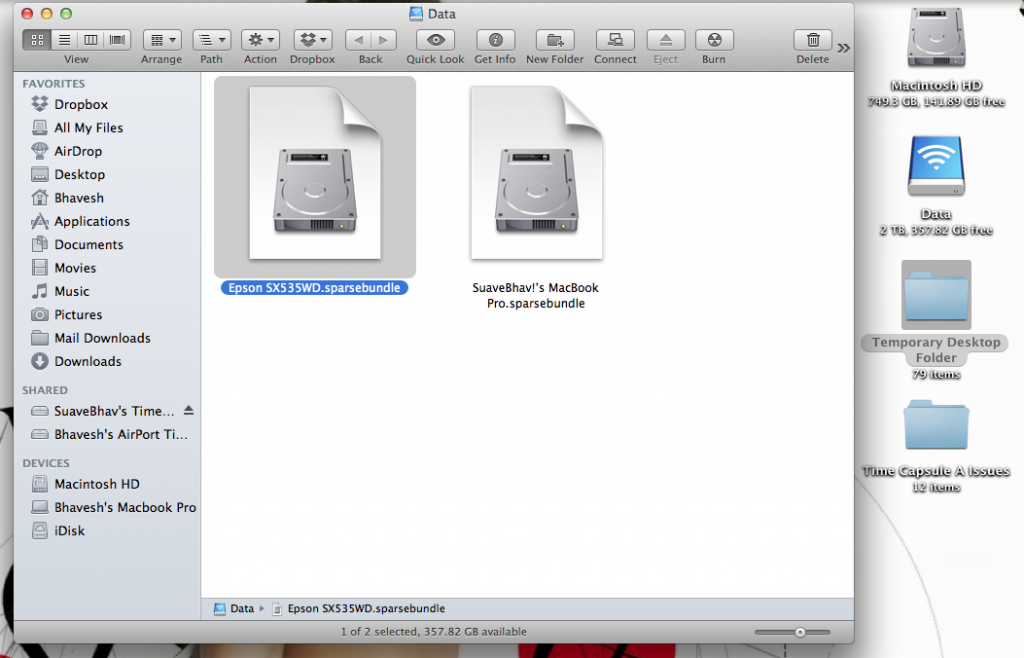Viewport: 1024px width, 658px height.
Task: Open the Arrange dropdown
Action: point(162,40)
